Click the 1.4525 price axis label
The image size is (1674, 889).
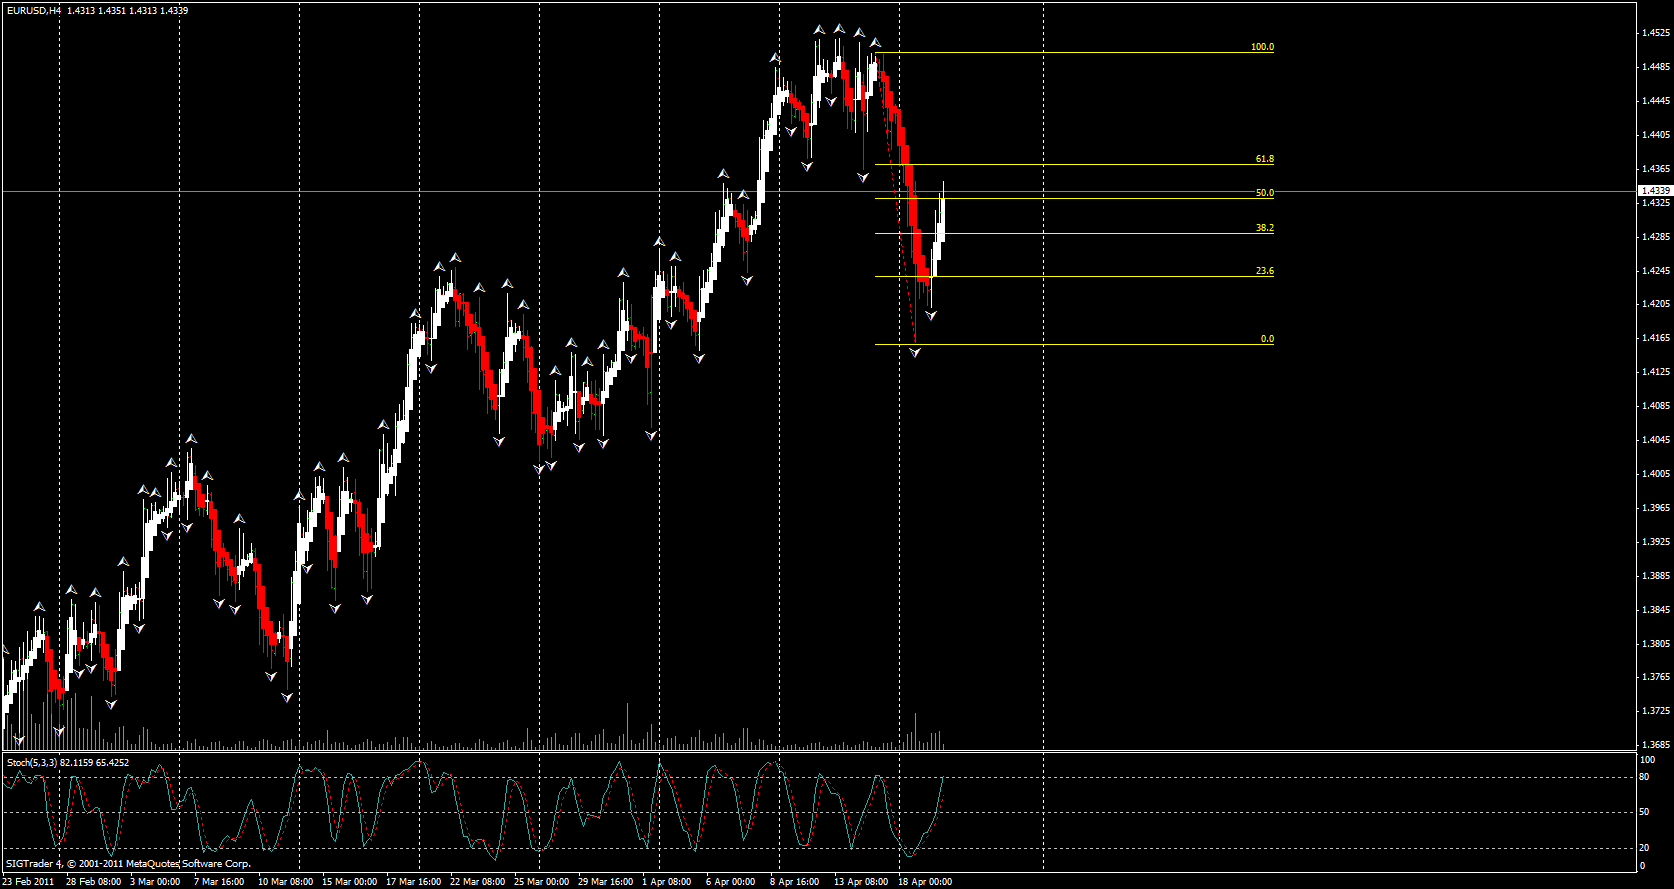click(1656, 33)
